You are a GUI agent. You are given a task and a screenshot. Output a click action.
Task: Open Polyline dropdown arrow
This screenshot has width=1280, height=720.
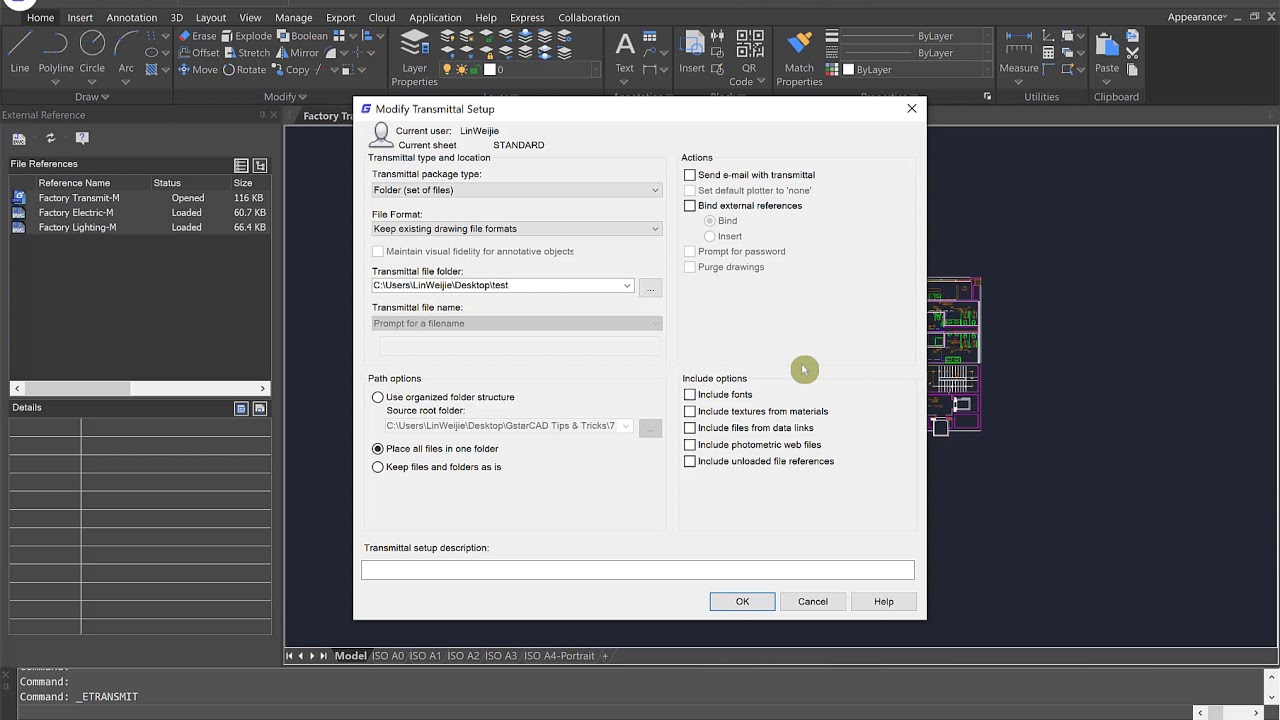coord(56,81)
